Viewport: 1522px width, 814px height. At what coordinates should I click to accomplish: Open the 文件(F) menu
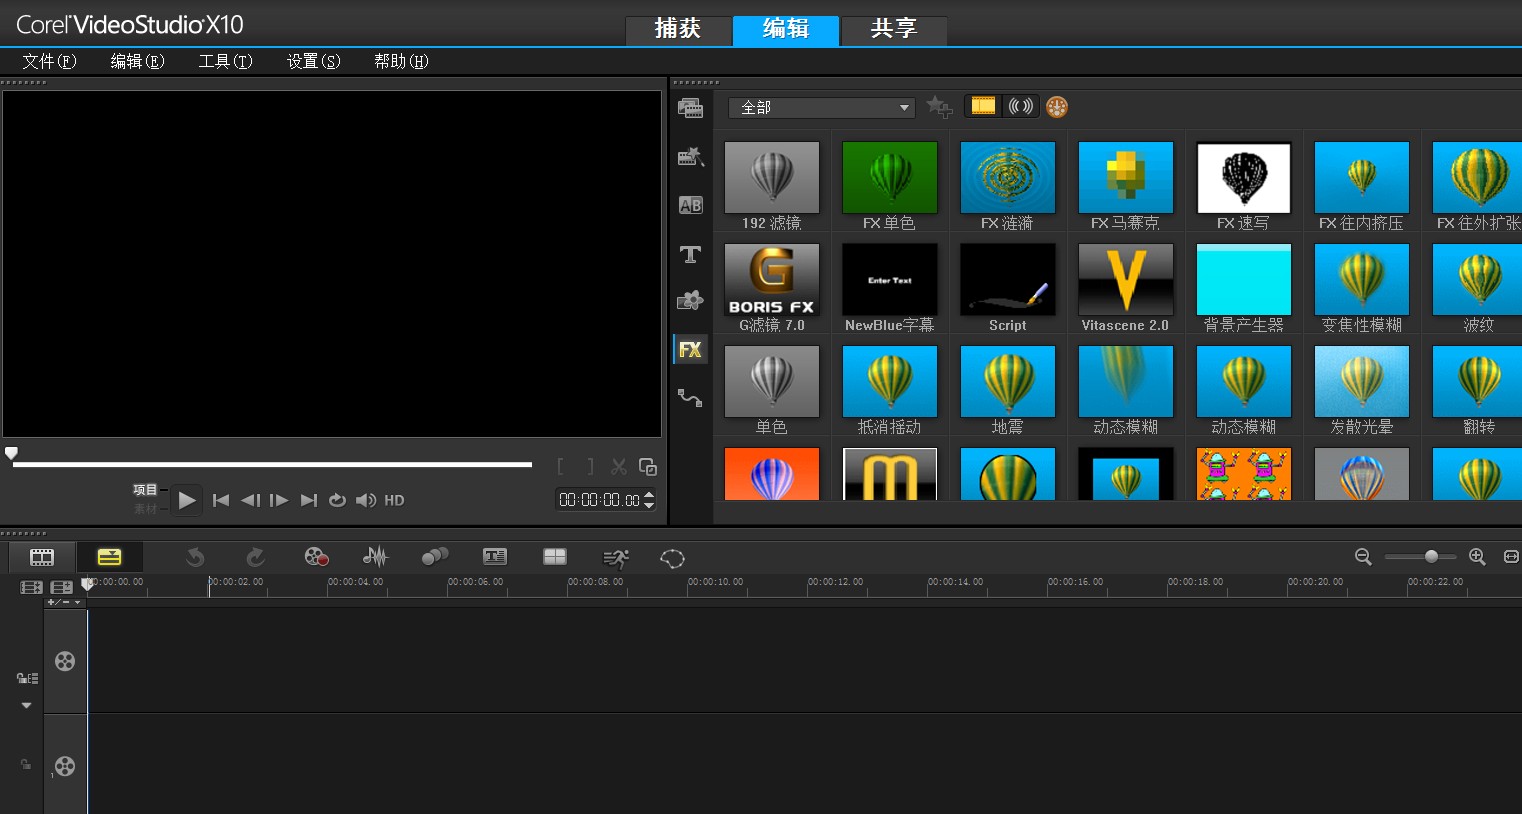pyautogui.click(x=49, y=61)
